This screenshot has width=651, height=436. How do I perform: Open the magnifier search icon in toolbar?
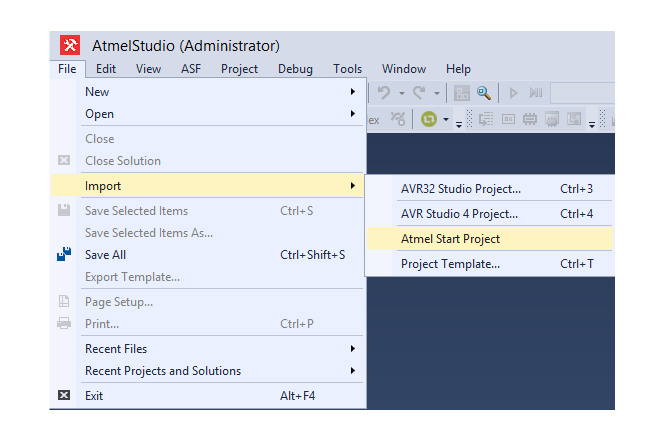[x=485, y=93]
